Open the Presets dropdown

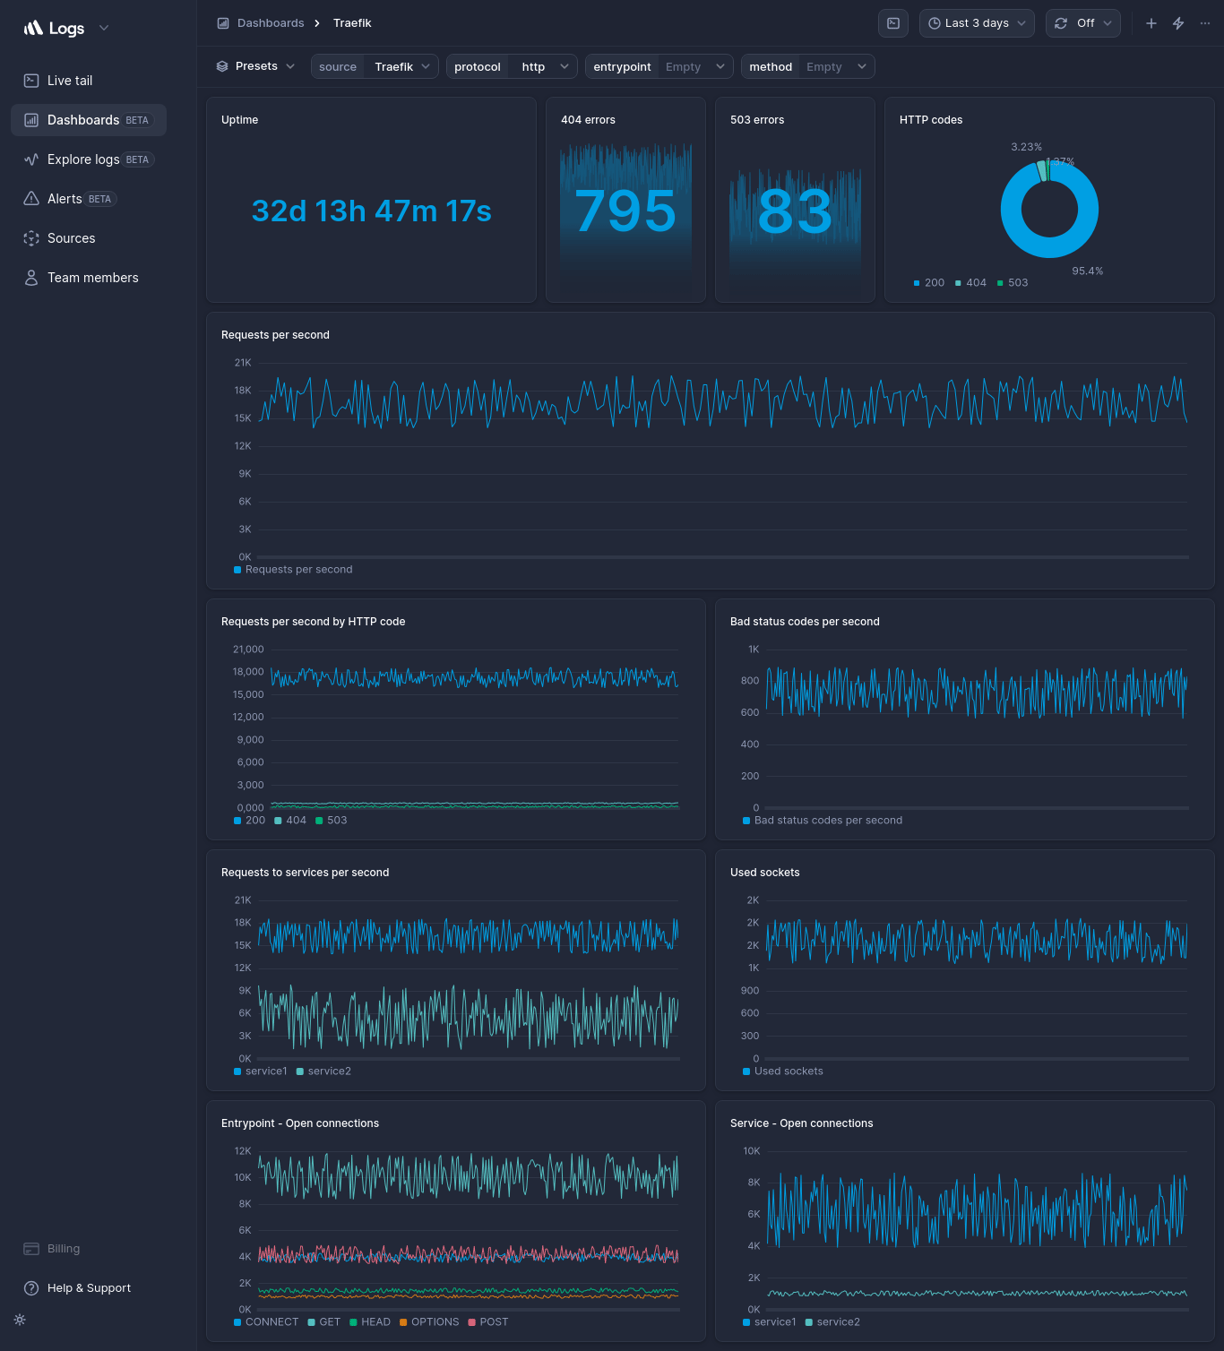pos(255,66)
